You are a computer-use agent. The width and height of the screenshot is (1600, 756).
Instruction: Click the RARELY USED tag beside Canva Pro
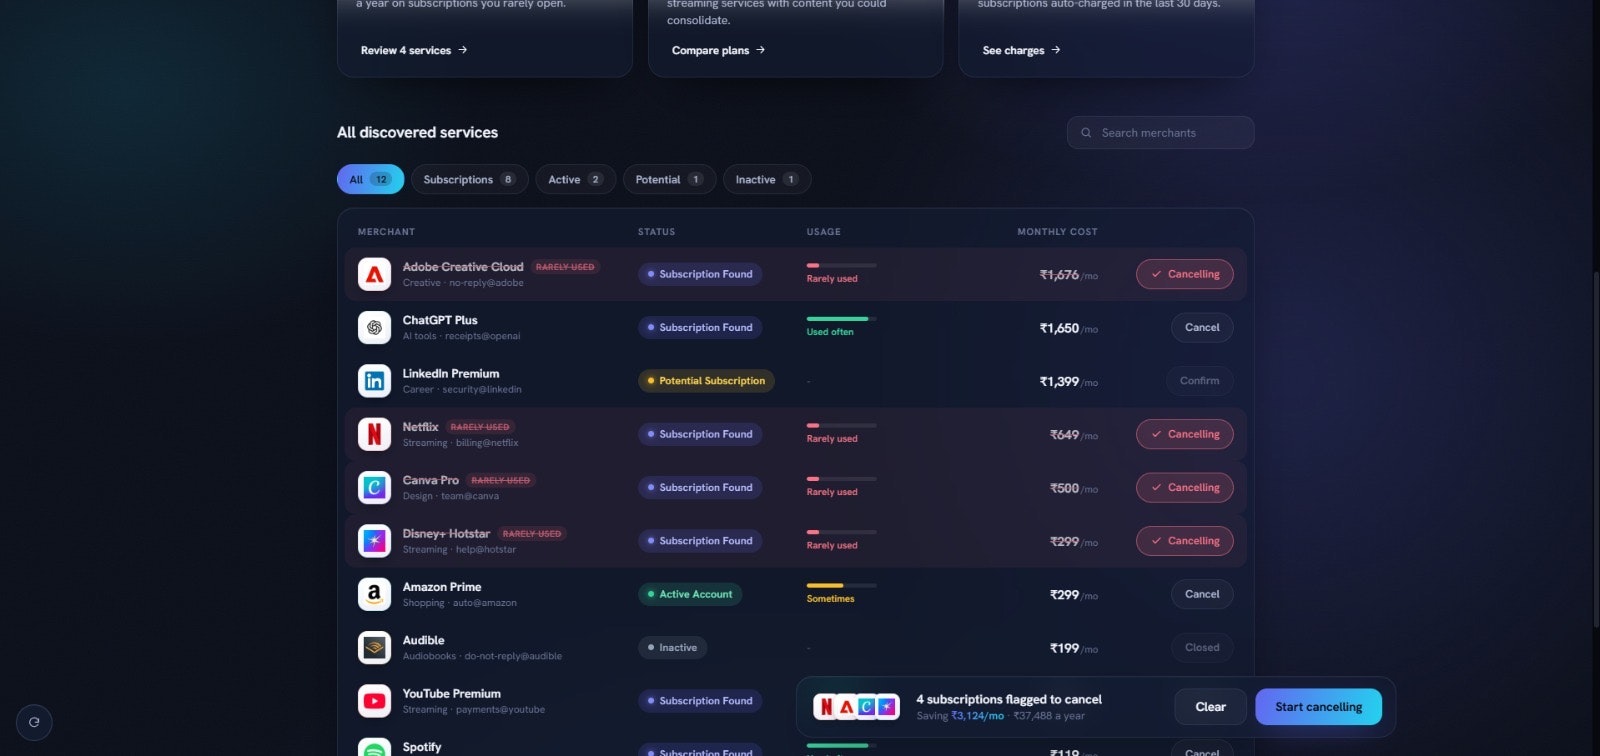501,480
